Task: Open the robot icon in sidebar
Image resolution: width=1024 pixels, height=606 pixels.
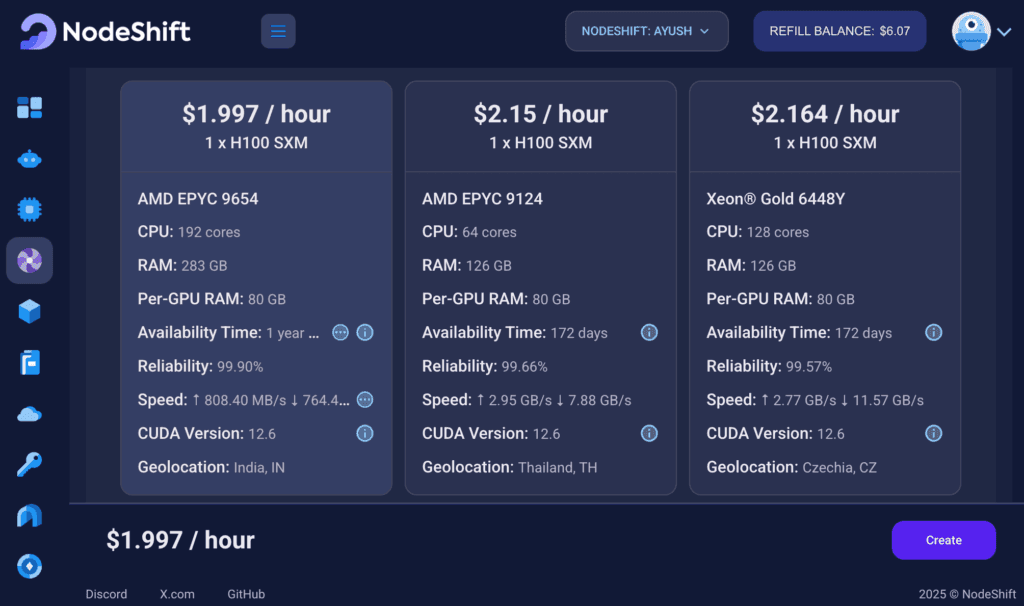Action: [29, 159]
